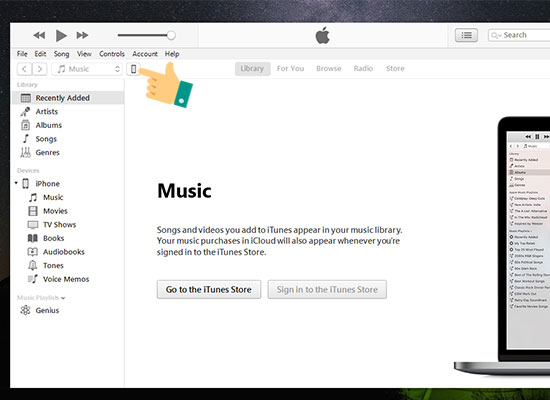Click the volume slider knob
550x400 pixels.
(x=171, y=35)
